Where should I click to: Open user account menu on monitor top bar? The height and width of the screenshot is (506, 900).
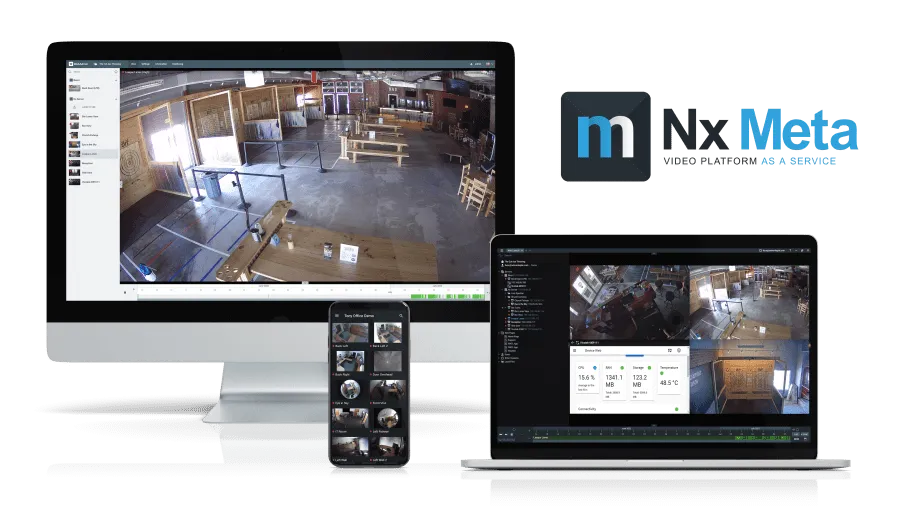click(476, 64)
